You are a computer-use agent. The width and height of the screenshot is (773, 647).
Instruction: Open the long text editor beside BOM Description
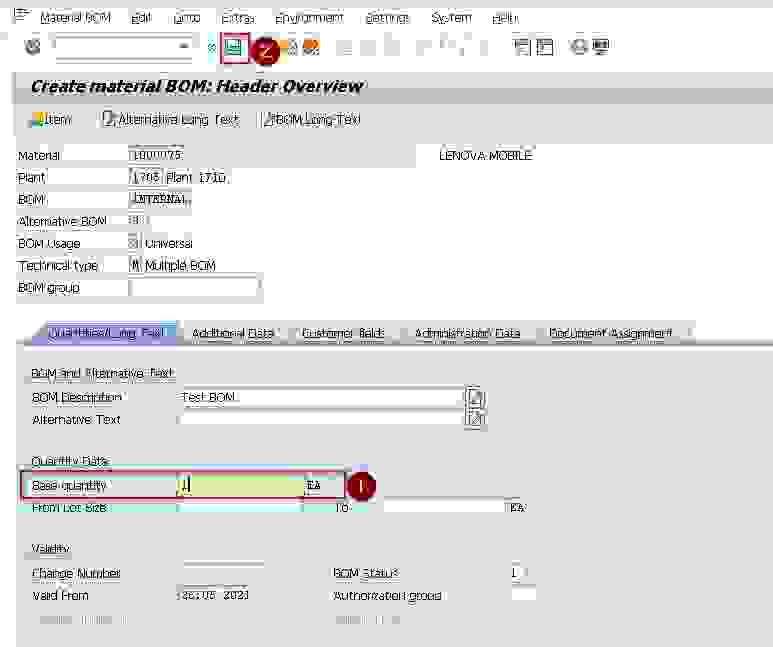[474, 397]
